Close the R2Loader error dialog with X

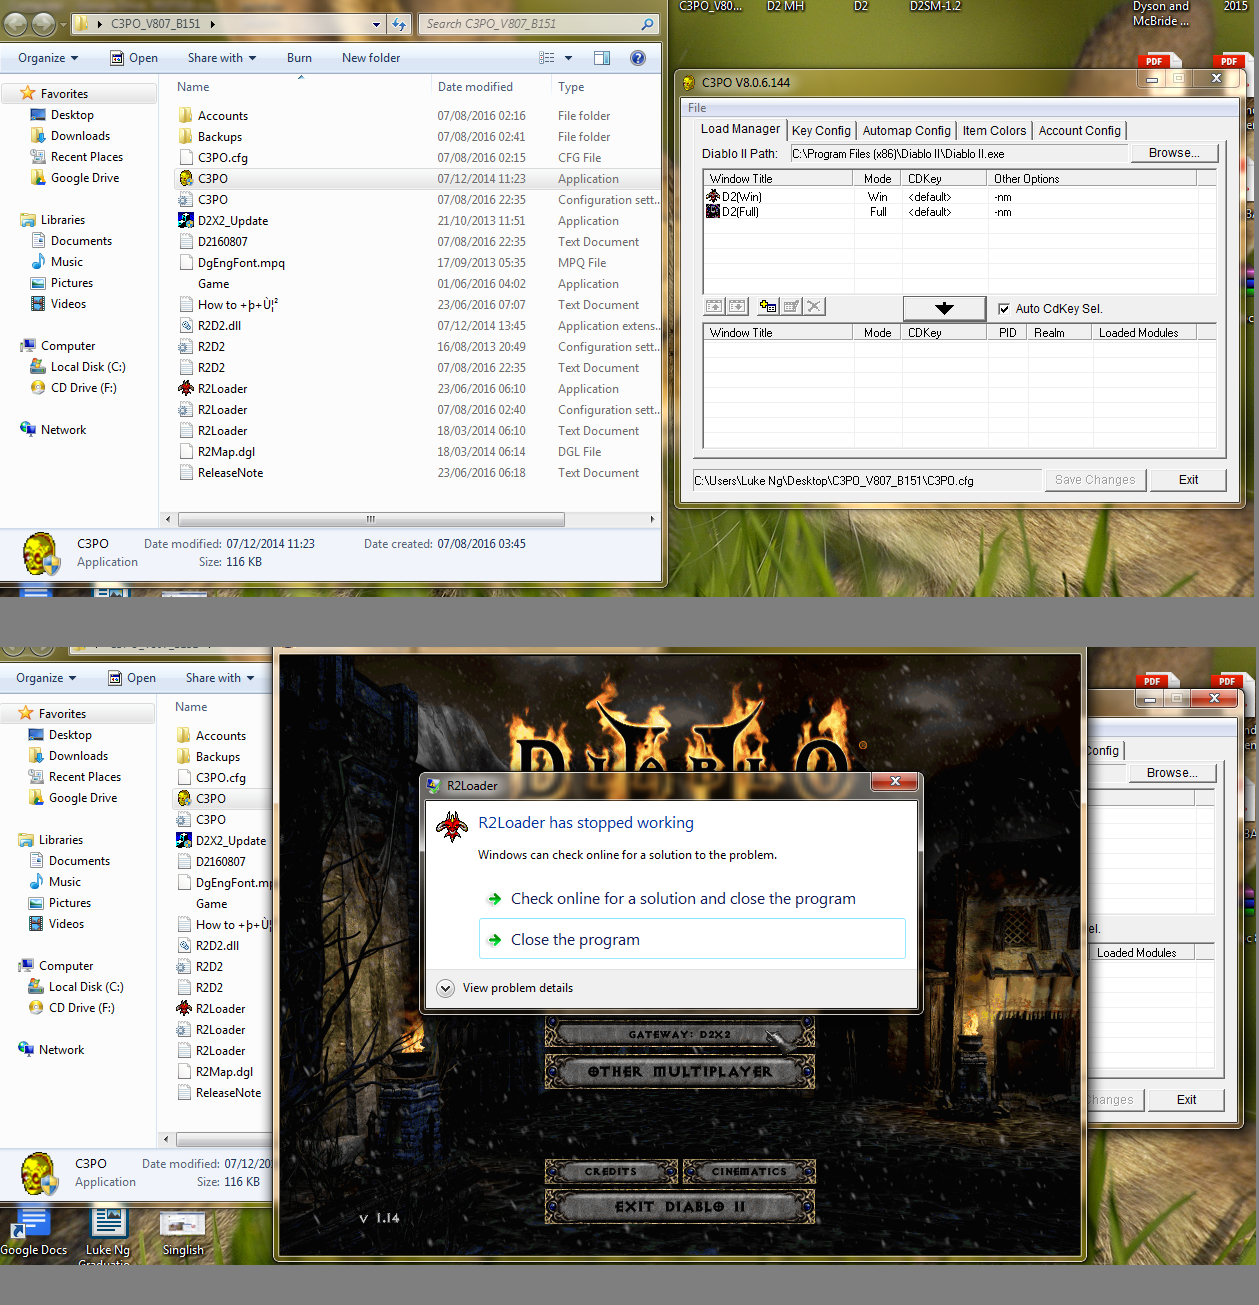(895, 782)
